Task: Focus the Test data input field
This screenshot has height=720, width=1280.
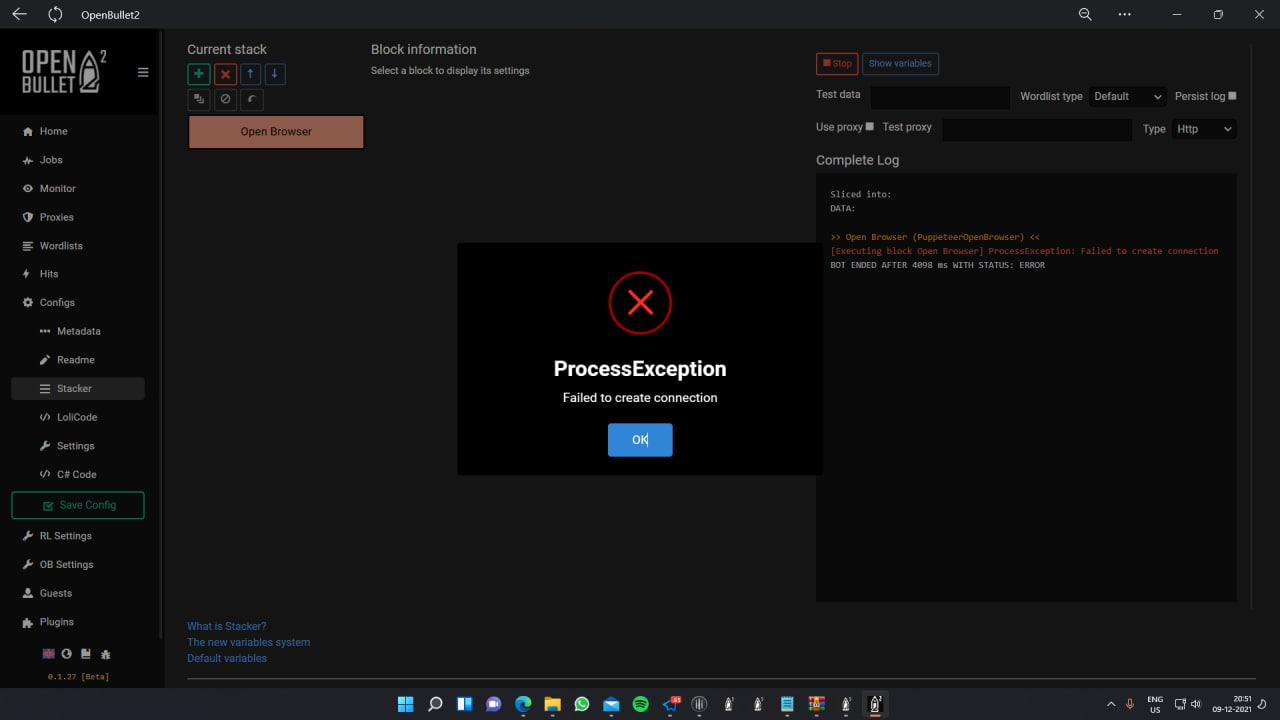Action: pos(938,97)
